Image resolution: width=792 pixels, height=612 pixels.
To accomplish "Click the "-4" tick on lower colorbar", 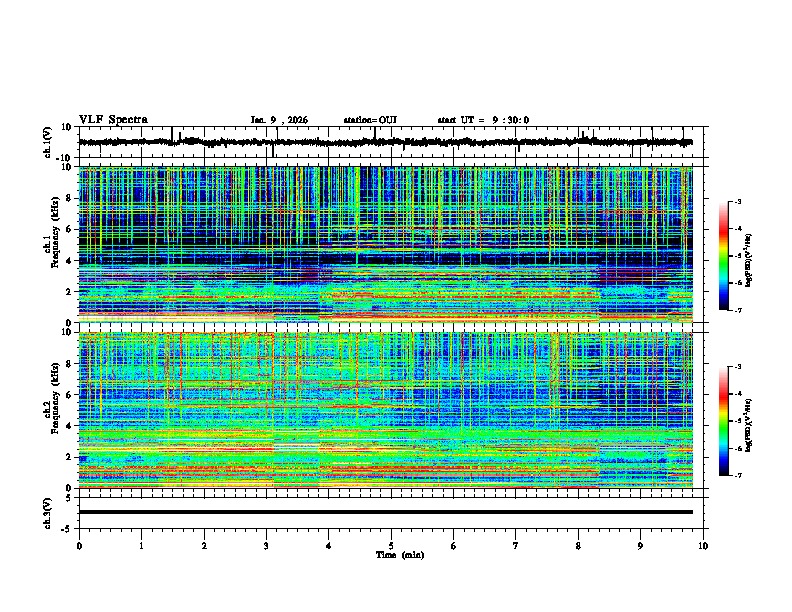I will click(738, 394).
